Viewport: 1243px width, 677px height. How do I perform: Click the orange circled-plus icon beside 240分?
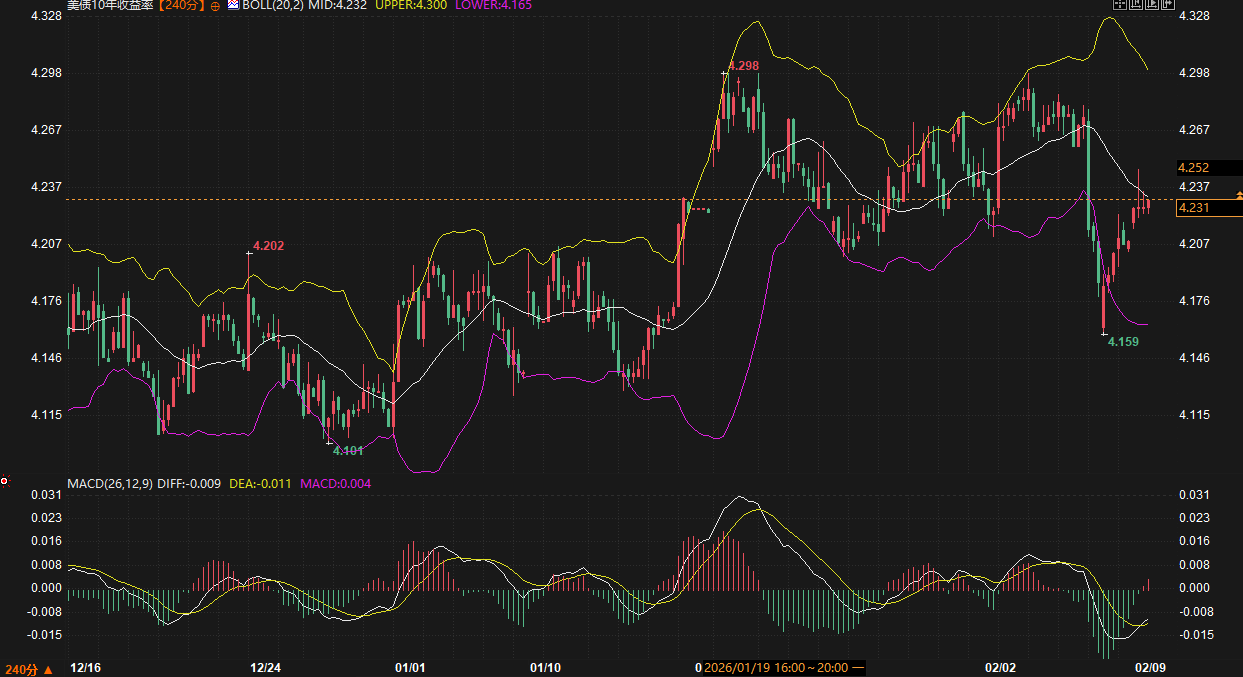[215, 6]
